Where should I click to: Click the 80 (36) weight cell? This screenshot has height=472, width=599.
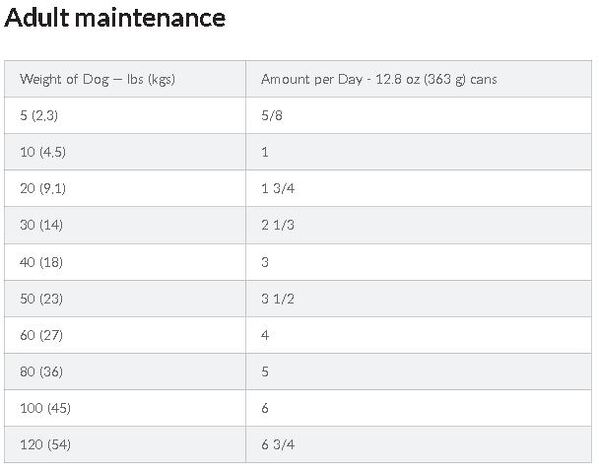(x=125, y=372)
